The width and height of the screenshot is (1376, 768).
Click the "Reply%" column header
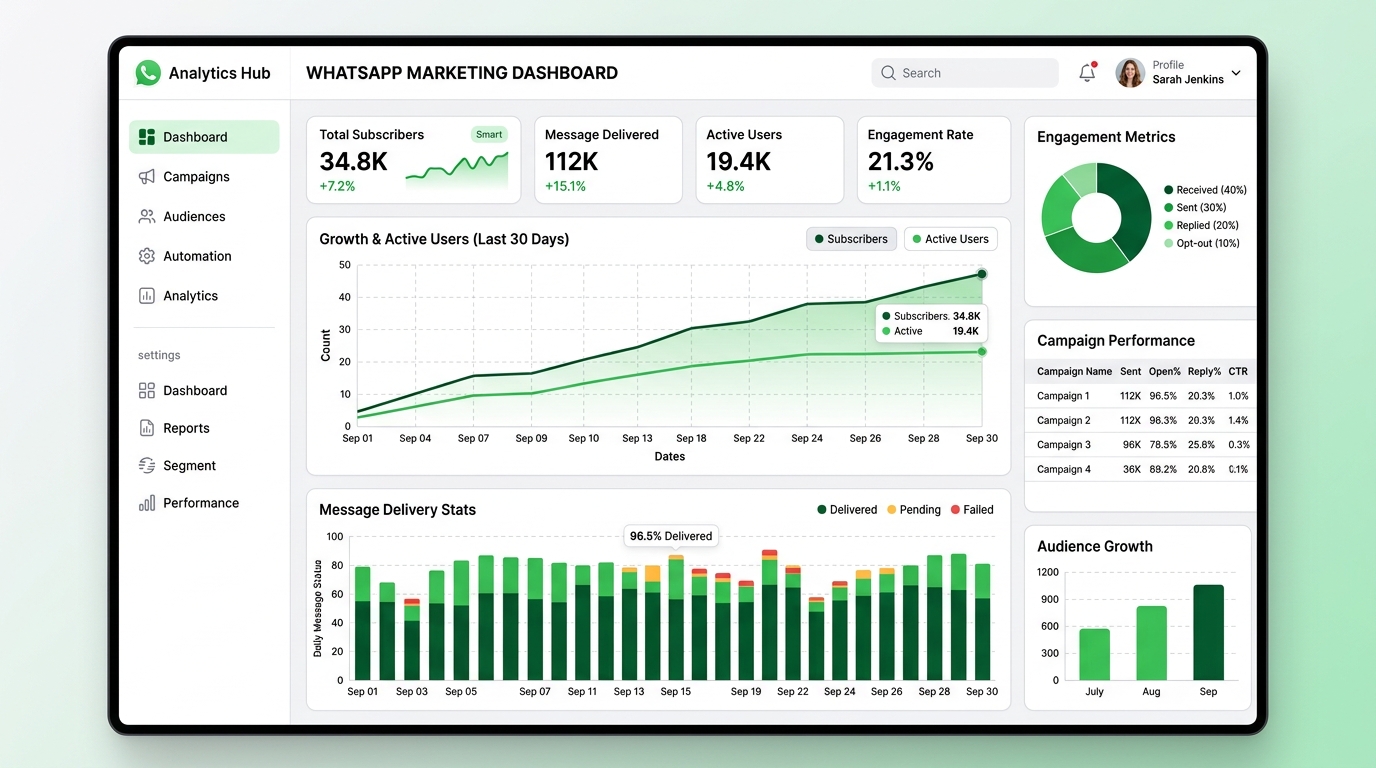[1204, 371]
